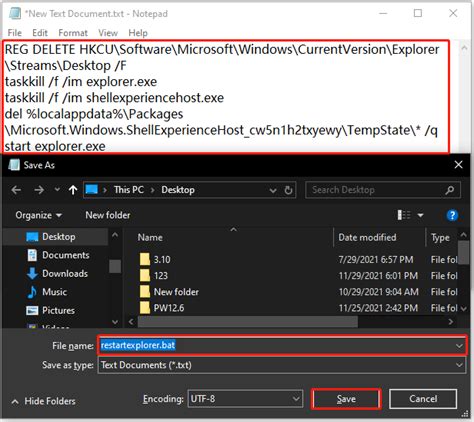Open the Notepad Help menu
474x422 pixels.
point(138,33)
